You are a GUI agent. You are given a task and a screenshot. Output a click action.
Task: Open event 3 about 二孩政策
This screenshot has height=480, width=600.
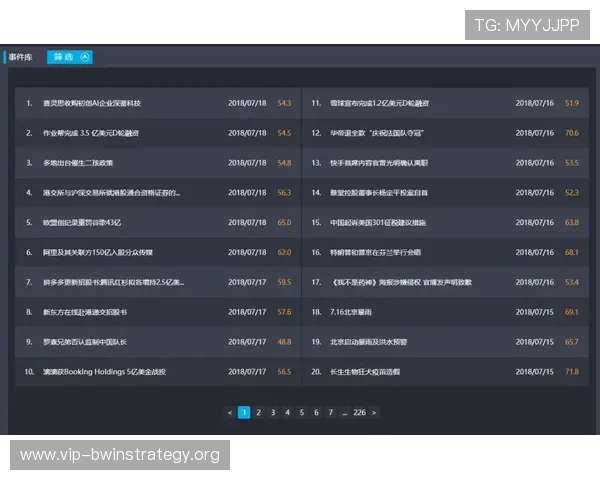tap(78, 163)
